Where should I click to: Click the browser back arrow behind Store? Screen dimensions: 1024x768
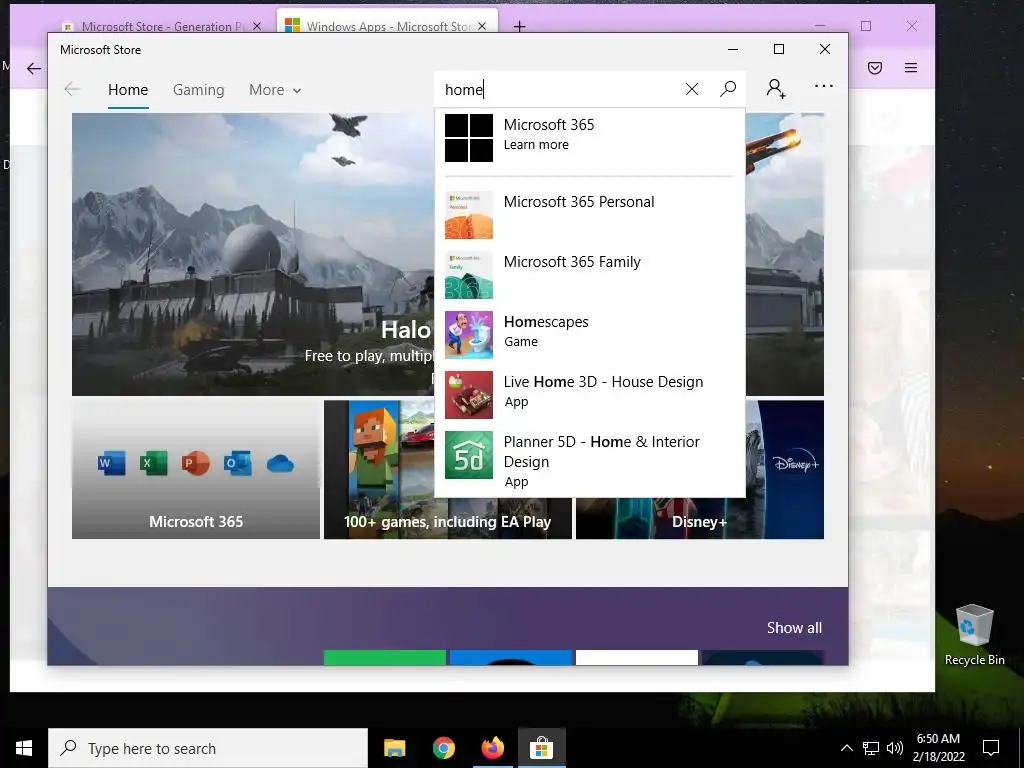click(33, 68)
